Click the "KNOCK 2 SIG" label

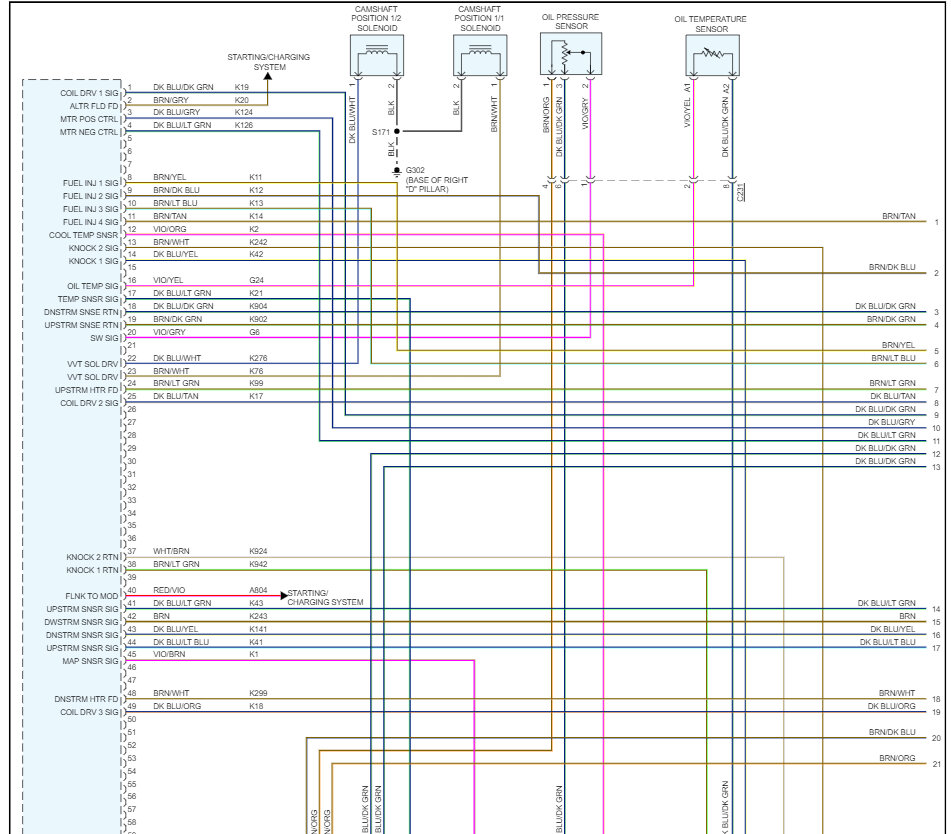point(93,248)
